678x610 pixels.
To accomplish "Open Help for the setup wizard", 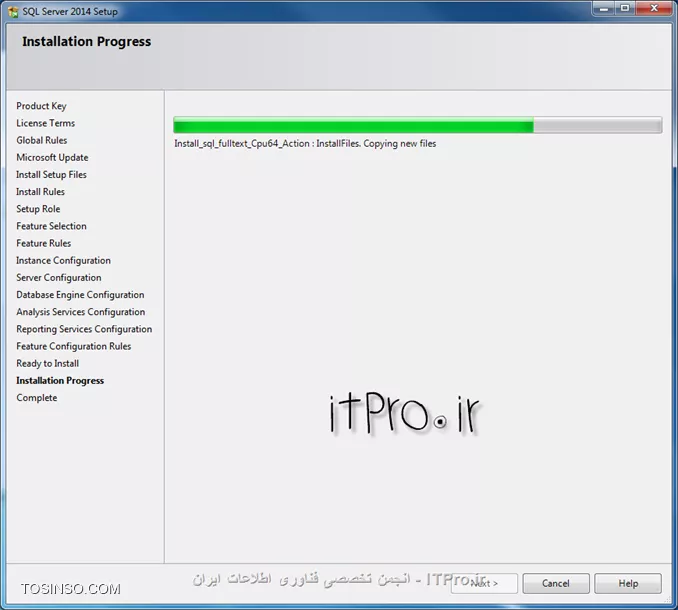I will [628, 583].
